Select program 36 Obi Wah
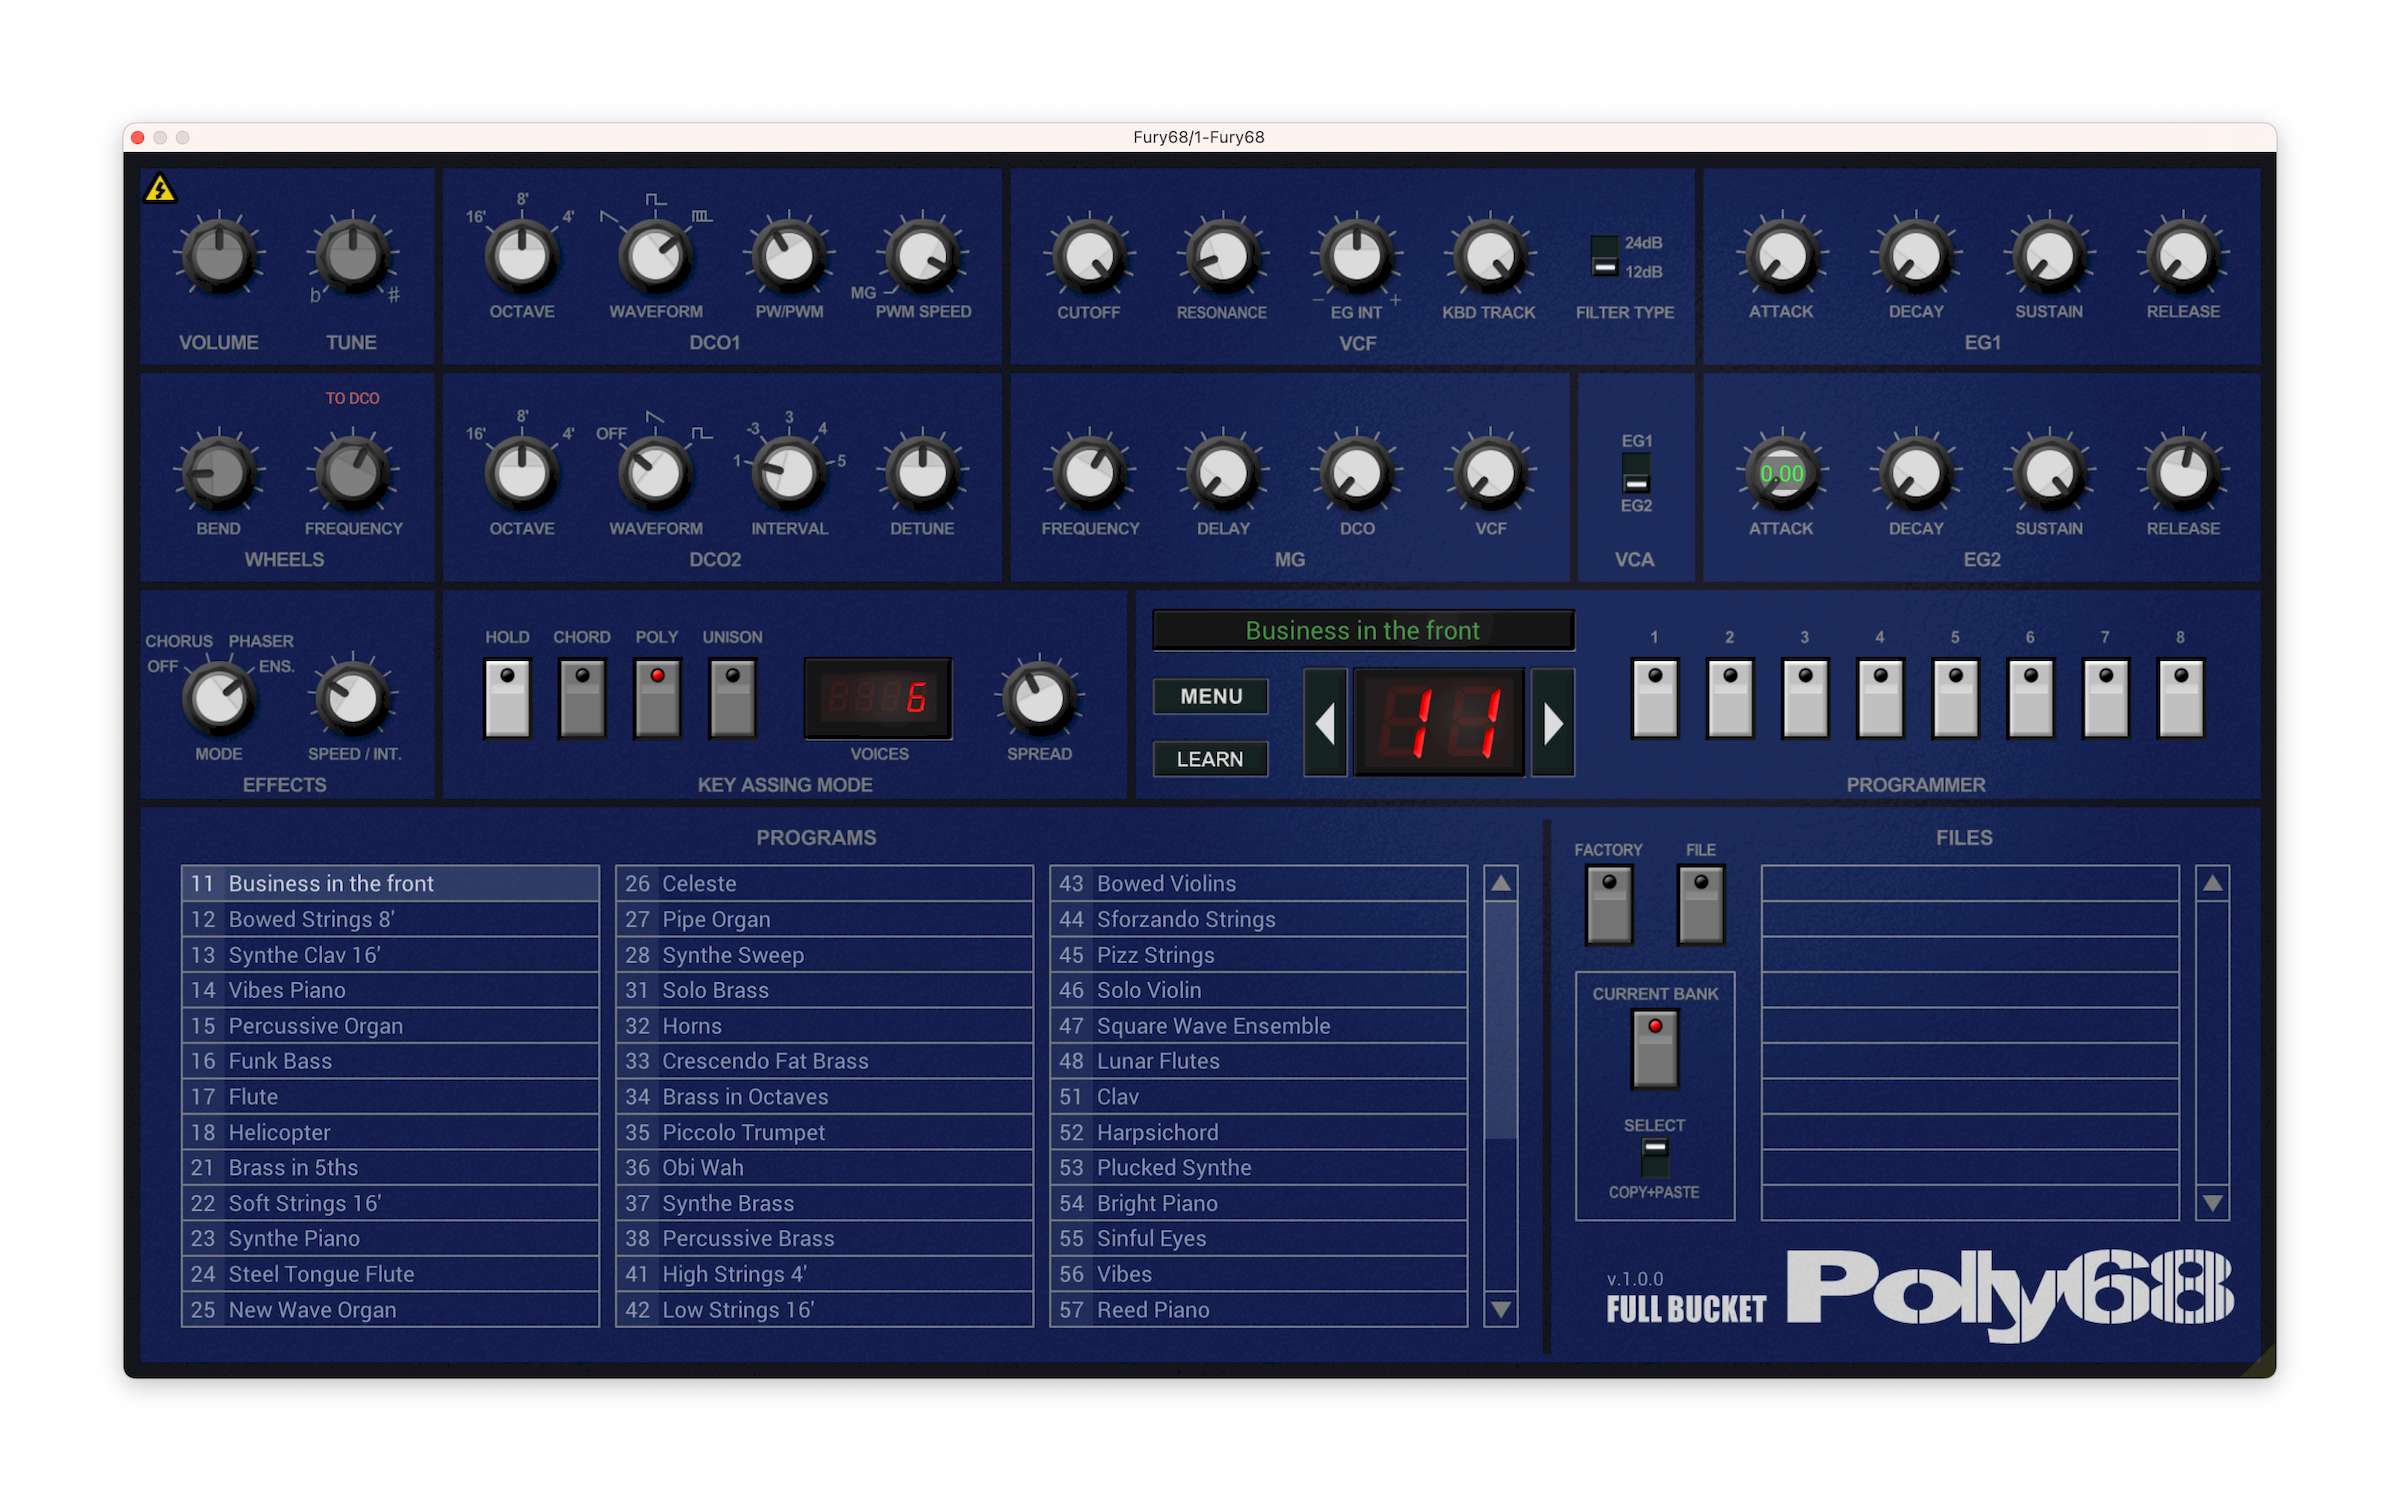The width and height of the screenshot is (2400, 1502). [823, 1167]
